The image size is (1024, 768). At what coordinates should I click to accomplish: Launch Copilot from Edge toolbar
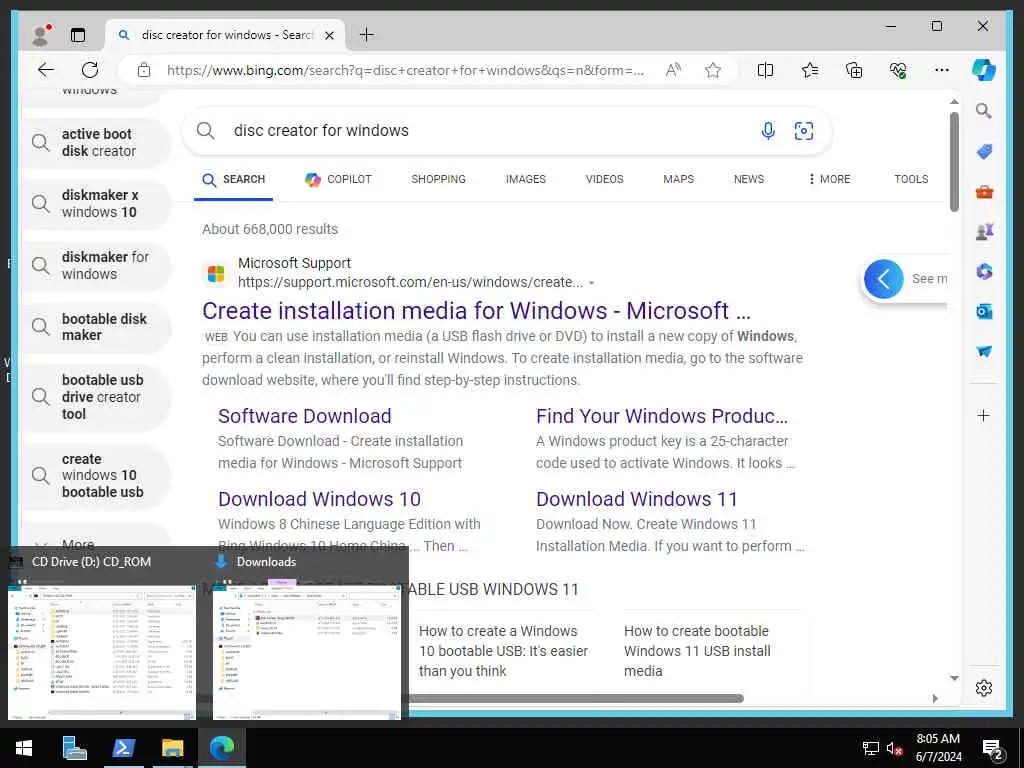(984, 70)
